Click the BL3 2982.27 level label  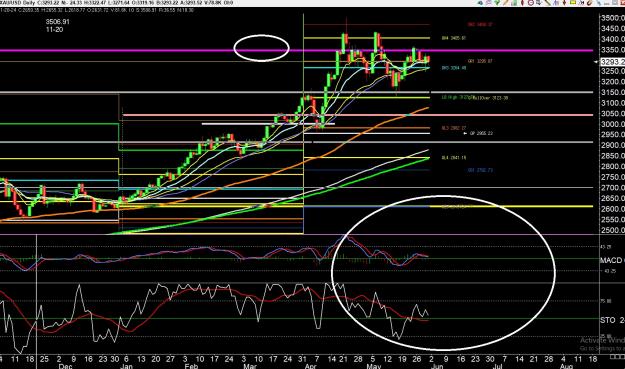(x=454, y=128)
